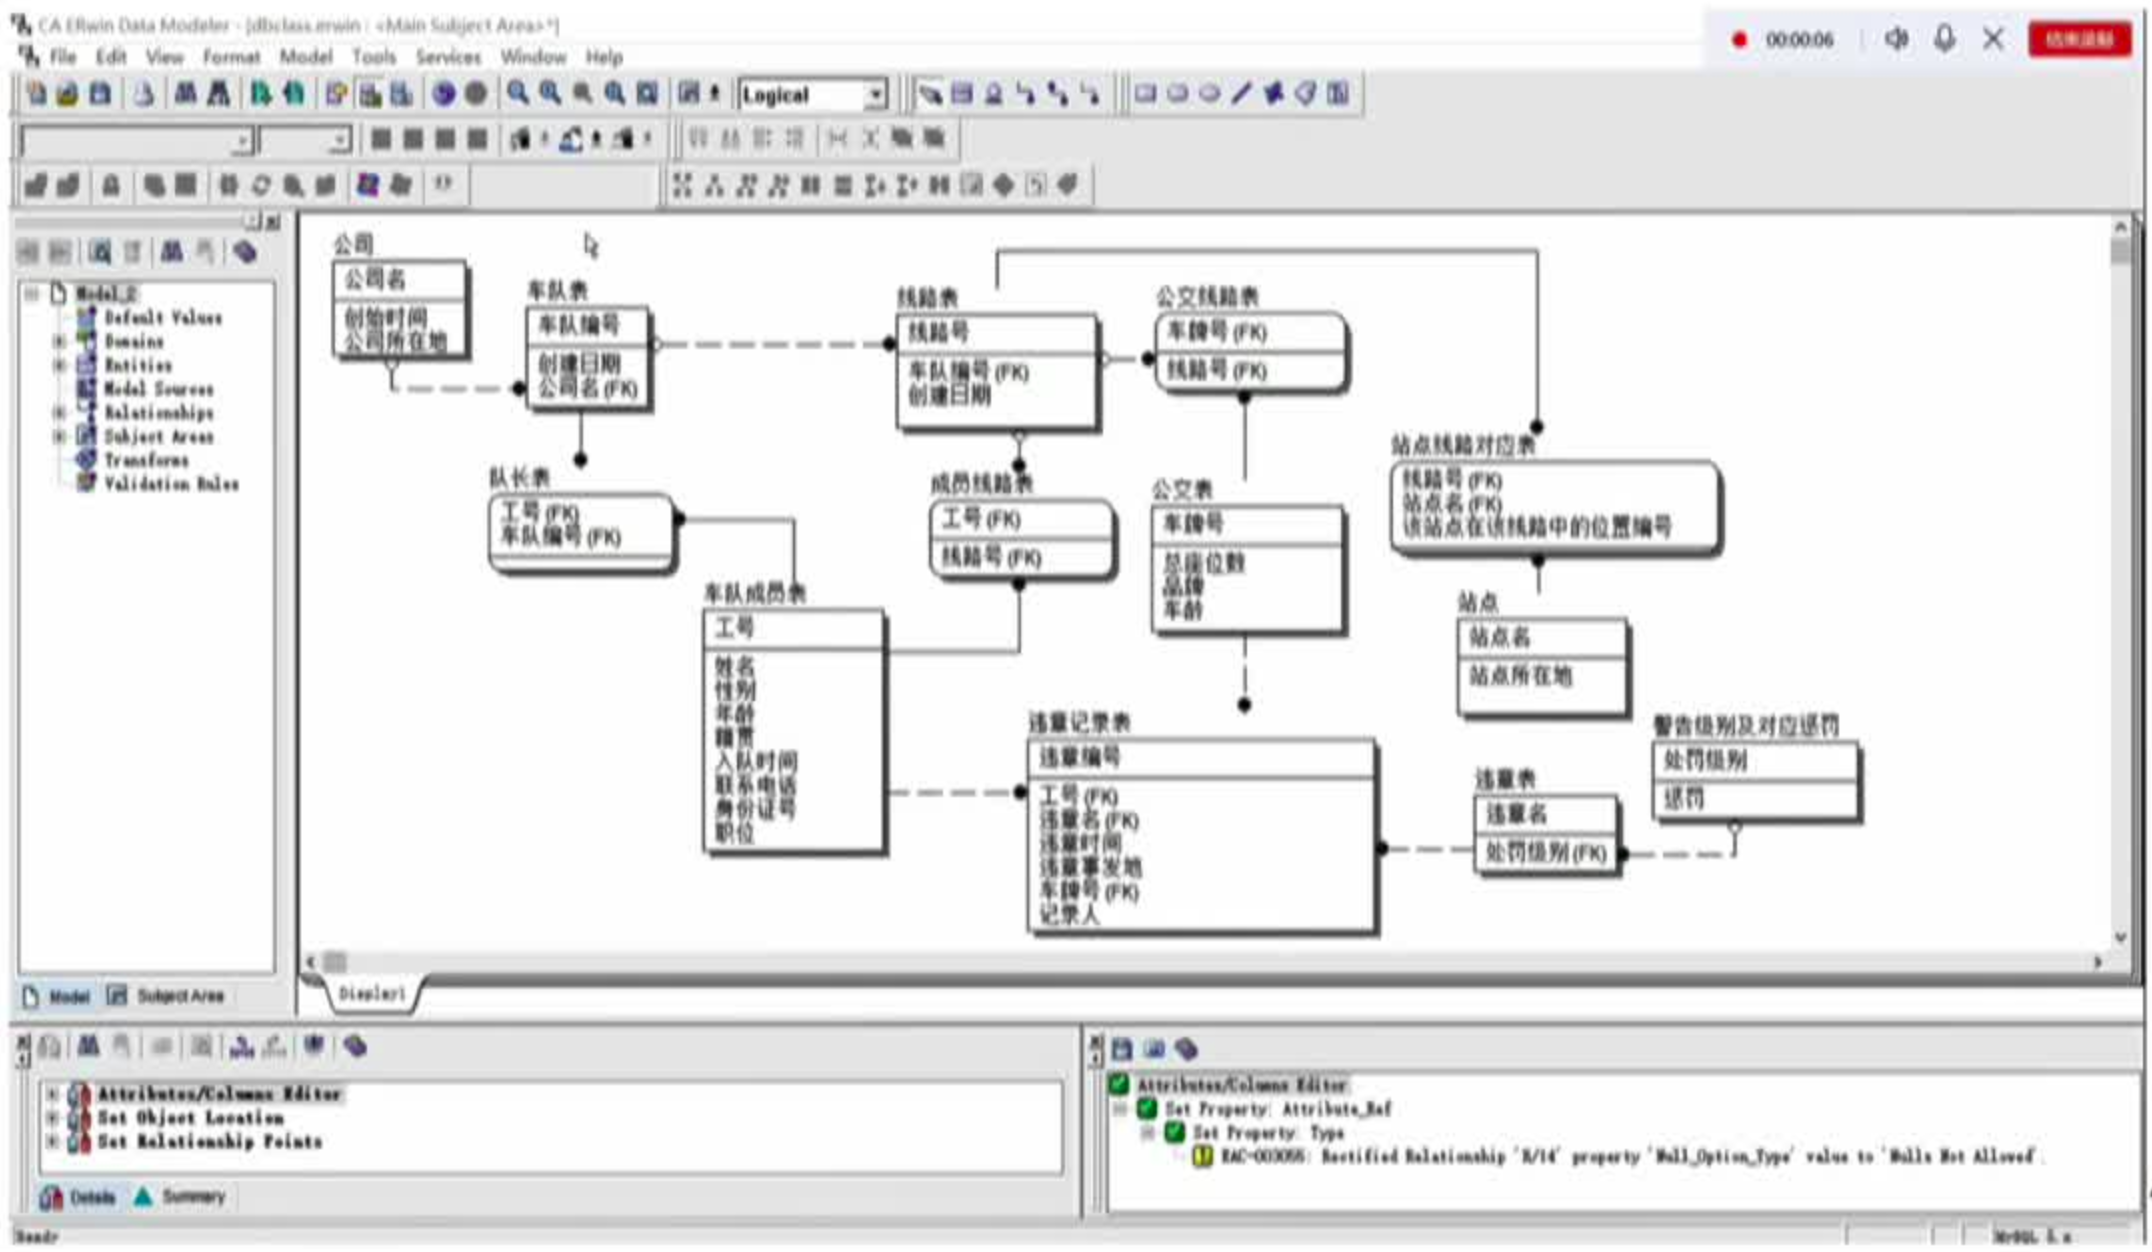
Task: Open the Logical model type dropdown
Action: coord(876,95)
